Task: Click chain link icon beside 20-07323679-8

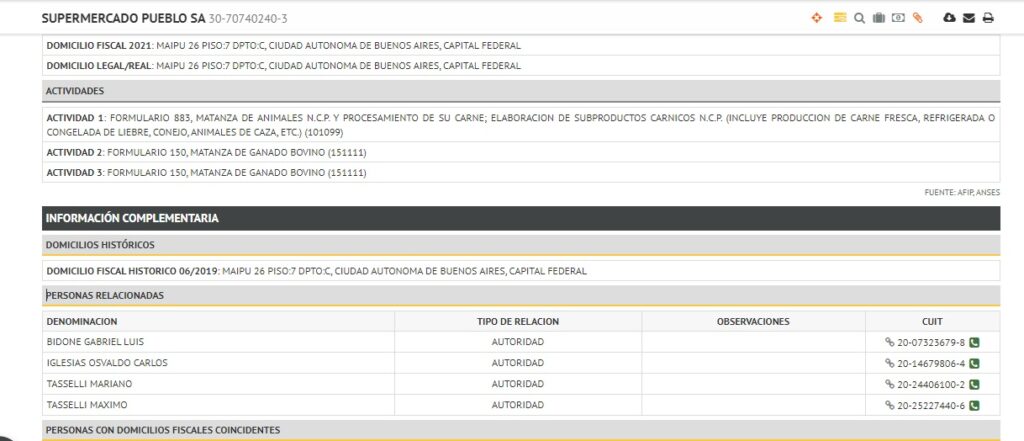Action: tap(889, 342)
